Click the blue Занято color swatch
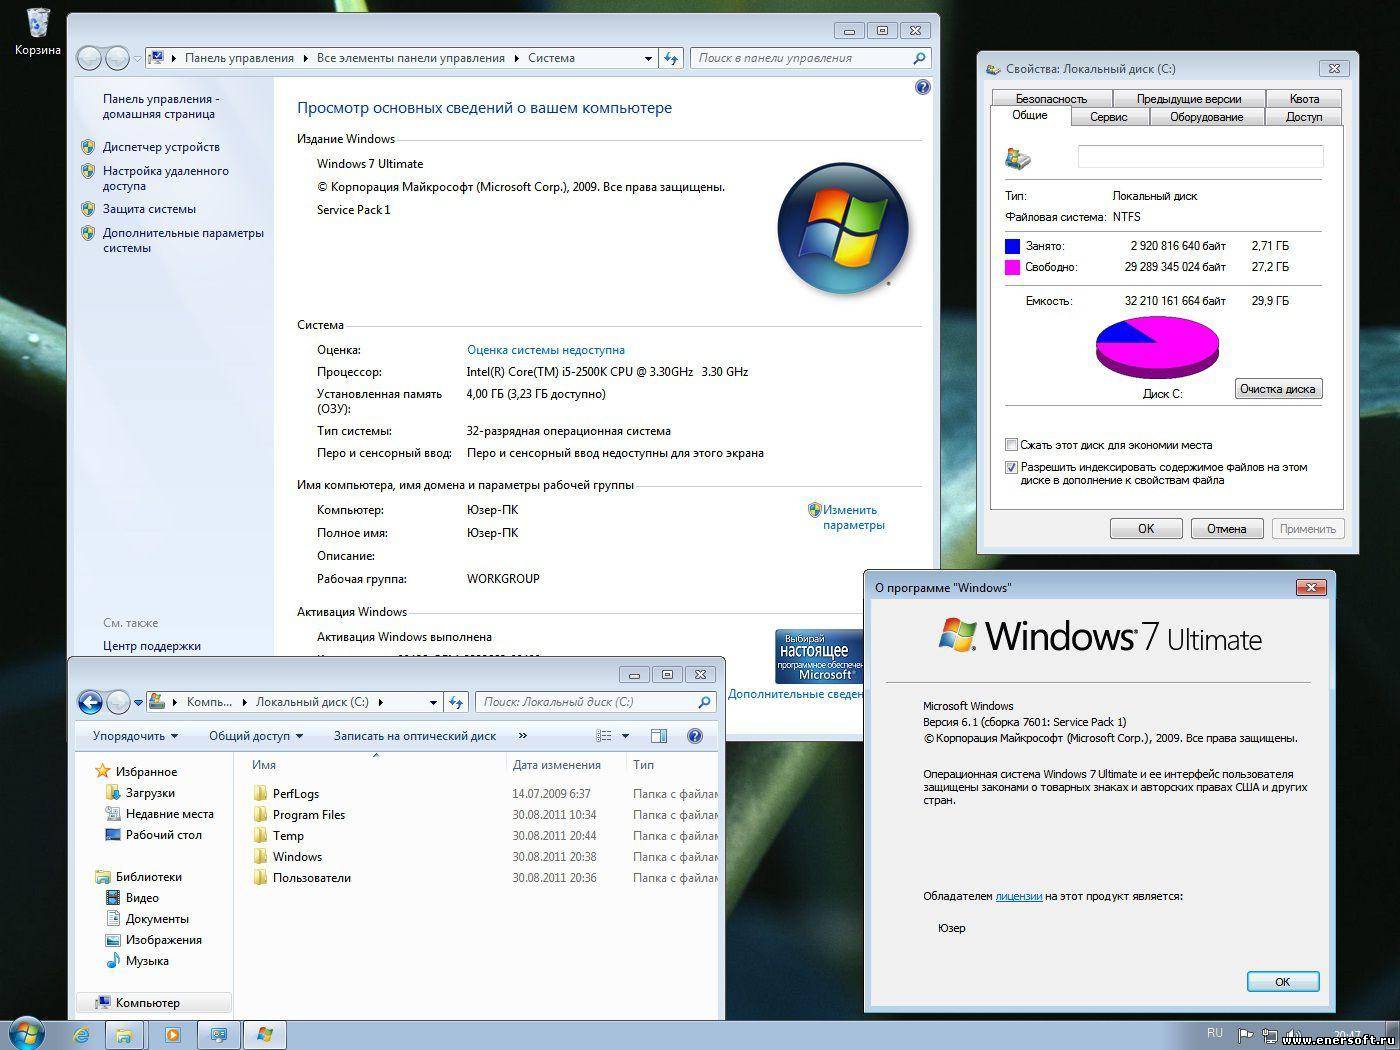The height and width of the screenshot is (1050, 1400). click(1012, 246)
